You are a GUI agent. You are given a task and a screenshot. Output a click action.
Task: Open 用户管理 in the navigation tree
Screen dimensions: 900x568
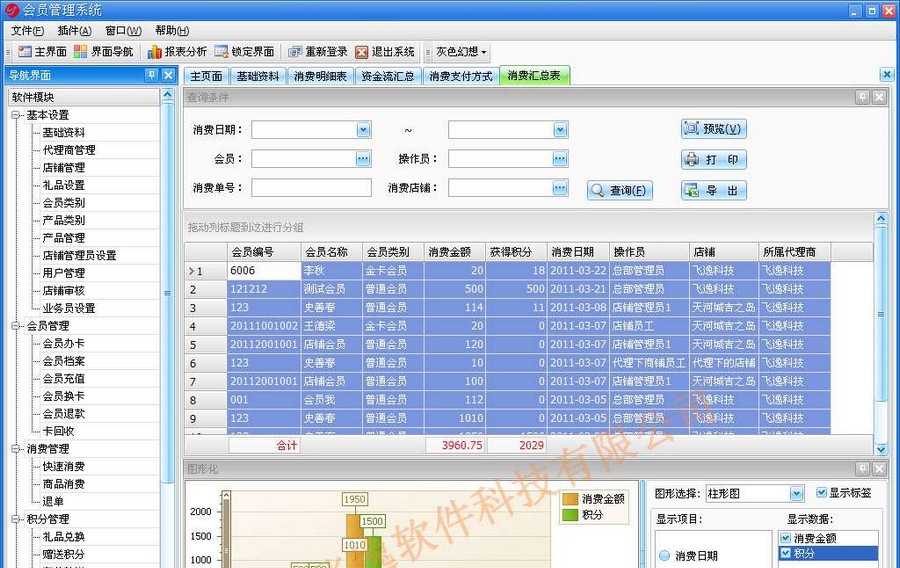(64, 273)
